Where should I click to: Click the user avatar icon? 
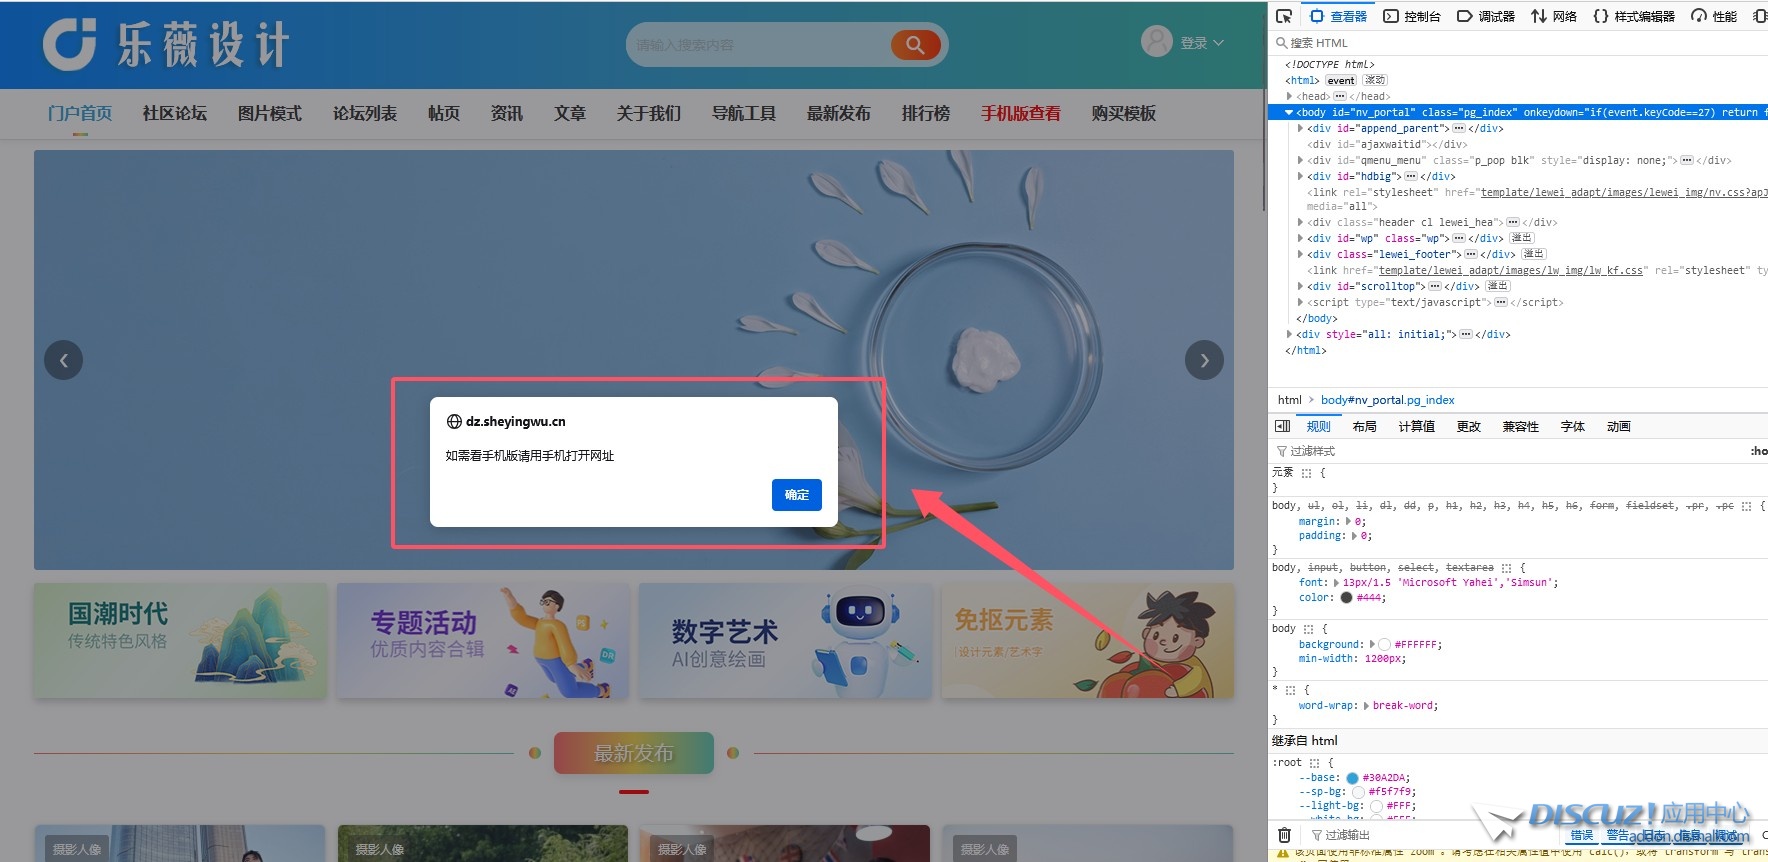[1157, 42]
